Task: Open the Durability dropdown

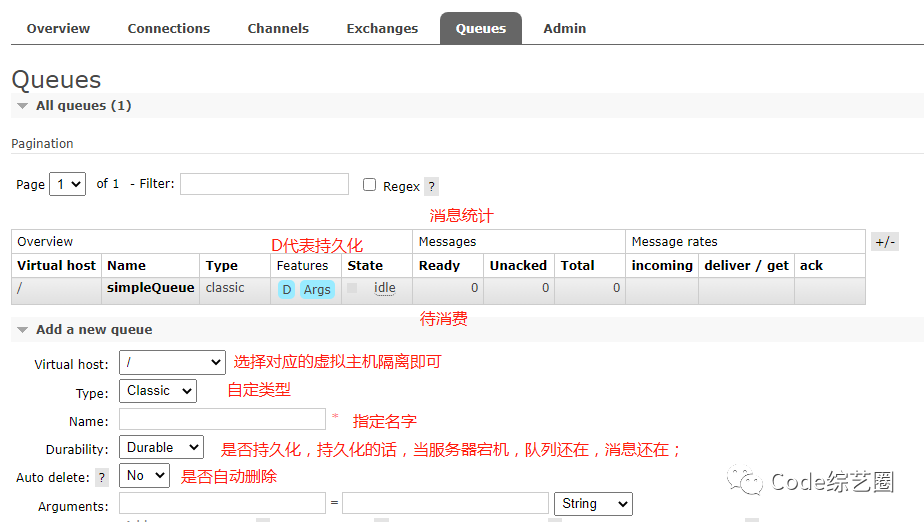Action: (161, 448)
